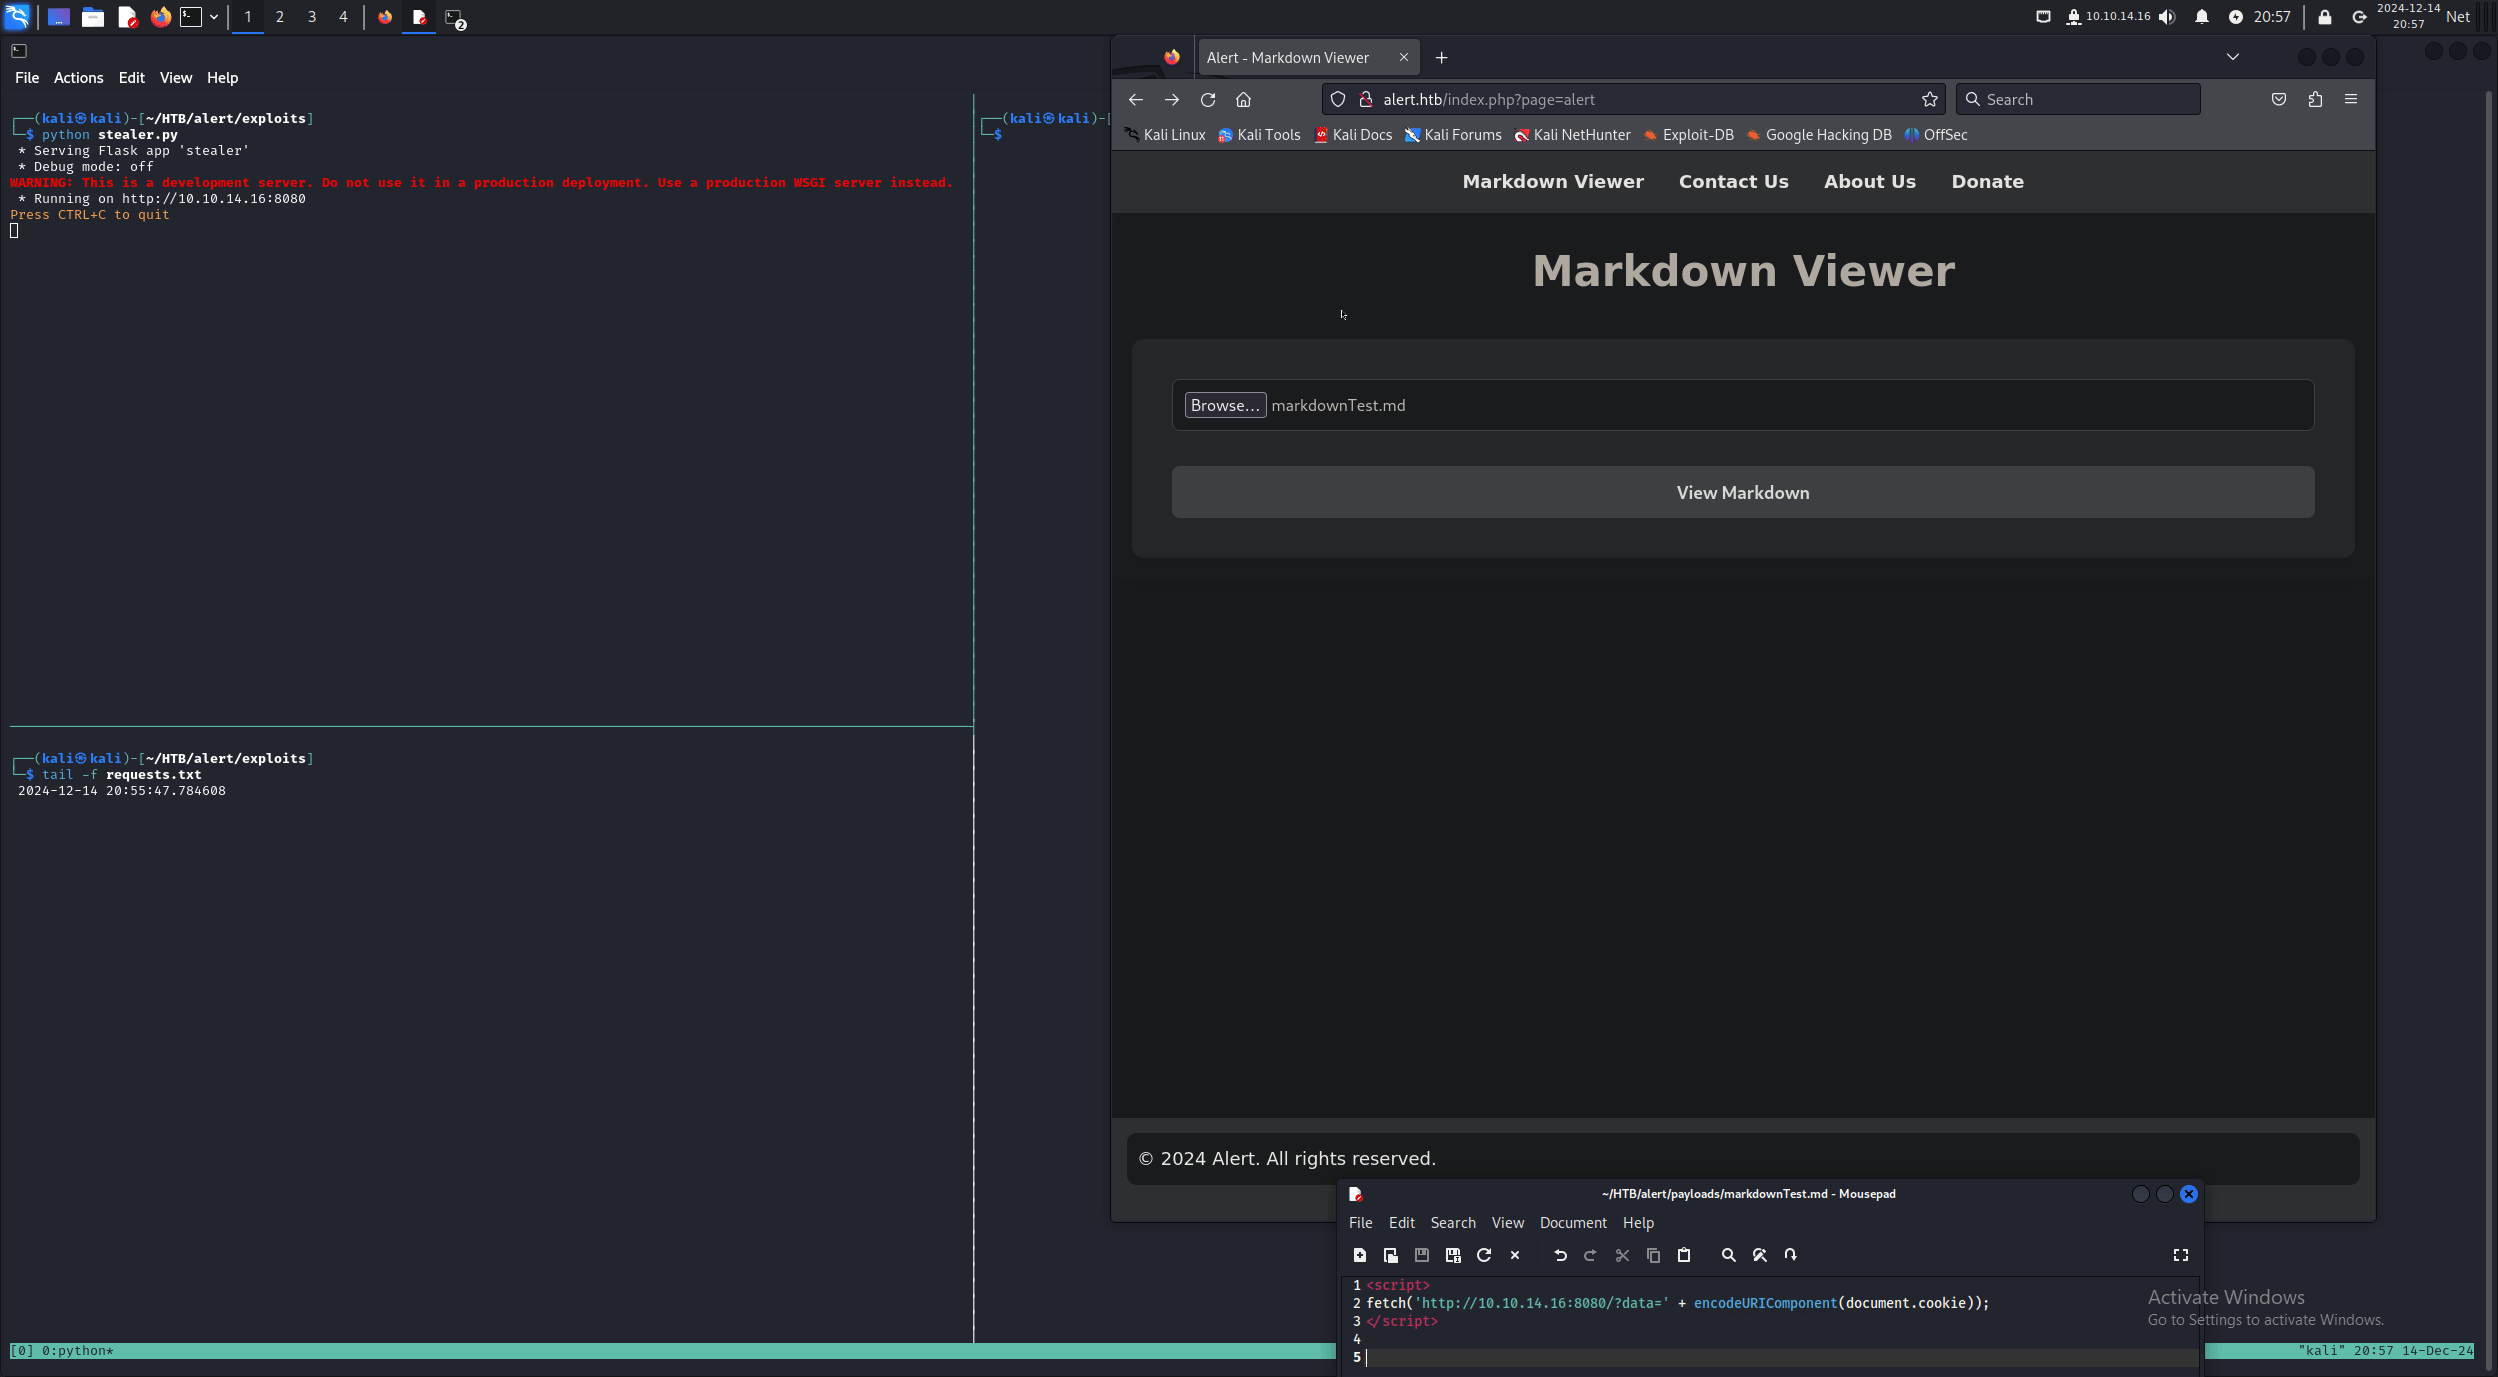Launch the file manager from the panel
2498x1377 pixels.
93,17
